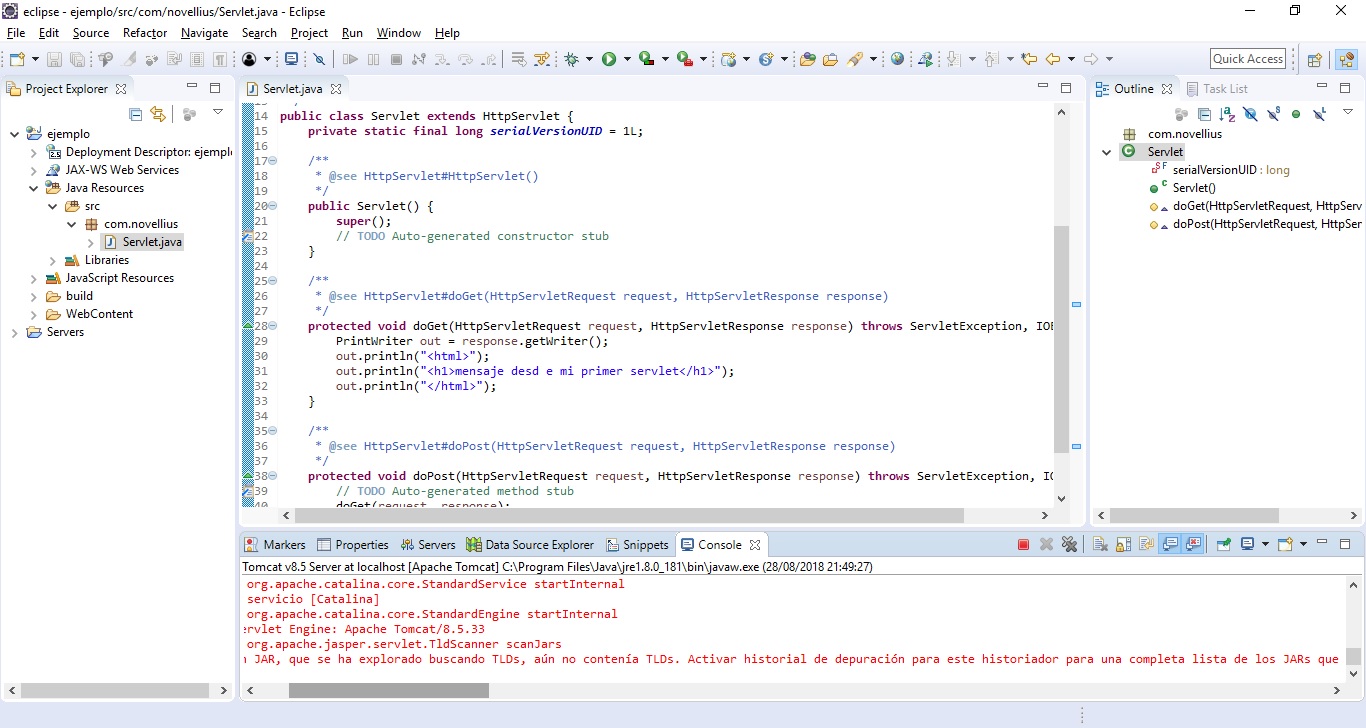Toggle Hide Fields in Outline toolbar

pos(1250,114)
